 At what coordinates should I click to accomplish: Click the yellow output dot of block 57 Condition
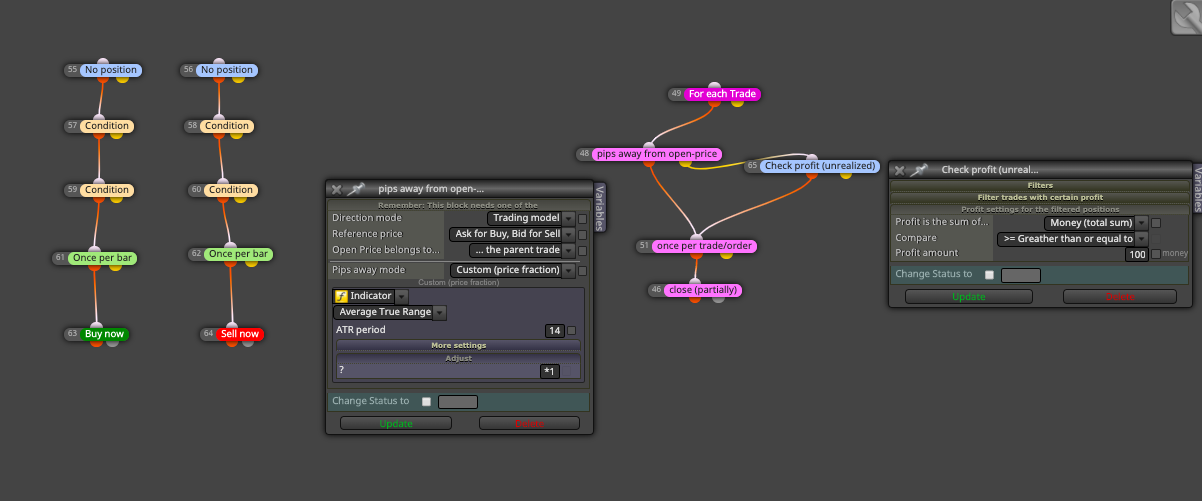(114, 135)
